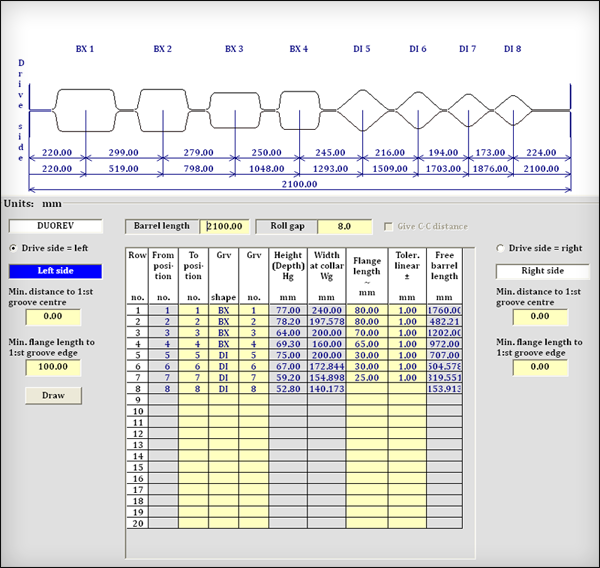The width and height of the screenshot is (600, 568).
Task: Click the right 'Min. distance to 1:st groove centre' field
Action: pyautogui.click(x=540, y=317)
